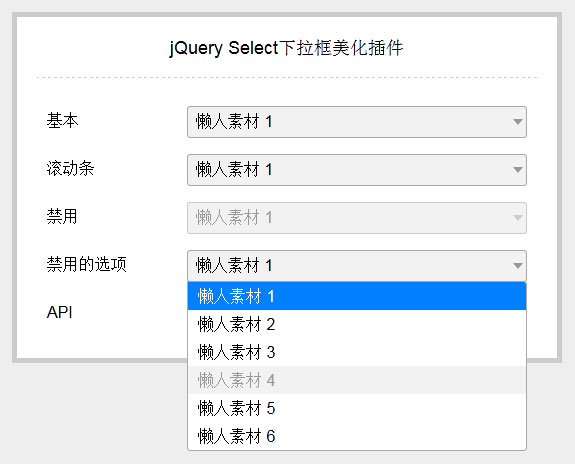Click the 滚动条 label

click(70, 169)
